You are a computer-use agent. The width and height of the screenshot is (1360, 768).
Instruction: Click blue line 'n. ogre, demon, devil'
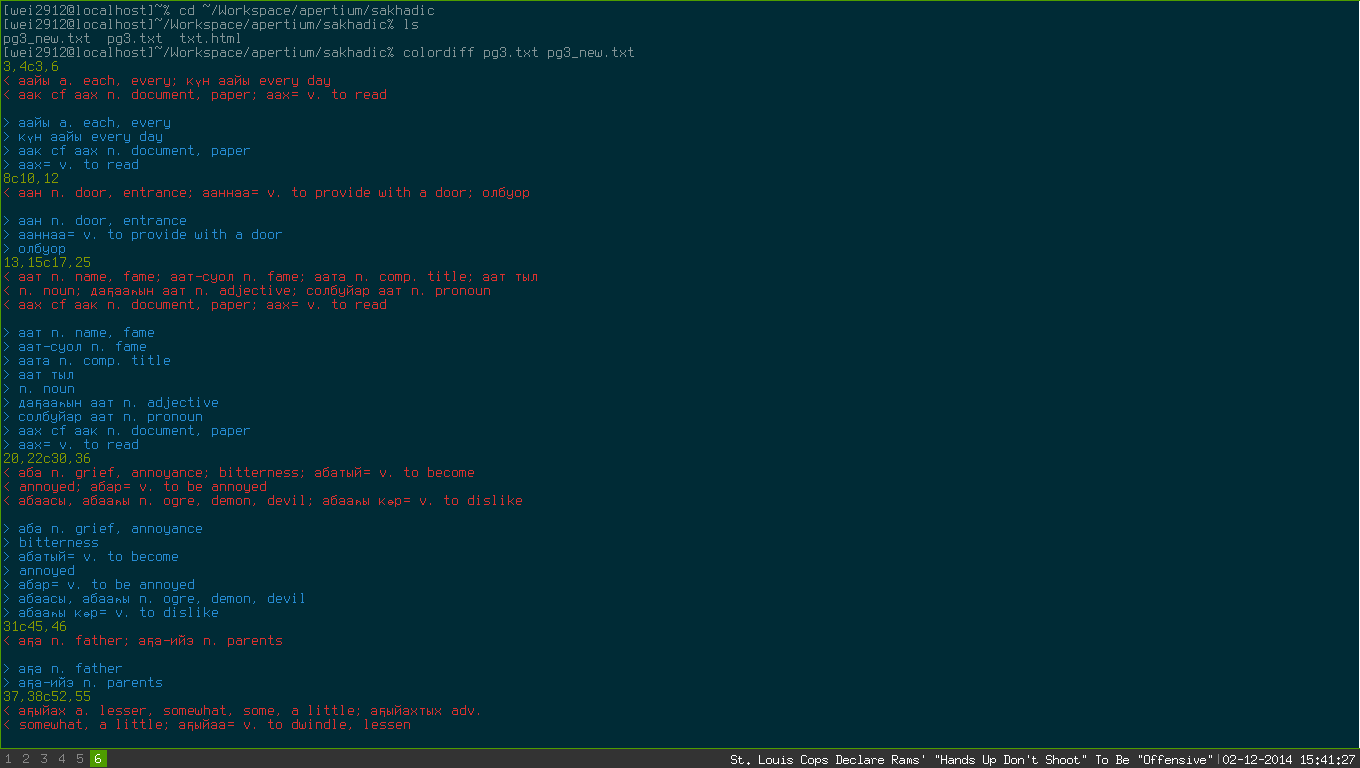click(155, 599)
